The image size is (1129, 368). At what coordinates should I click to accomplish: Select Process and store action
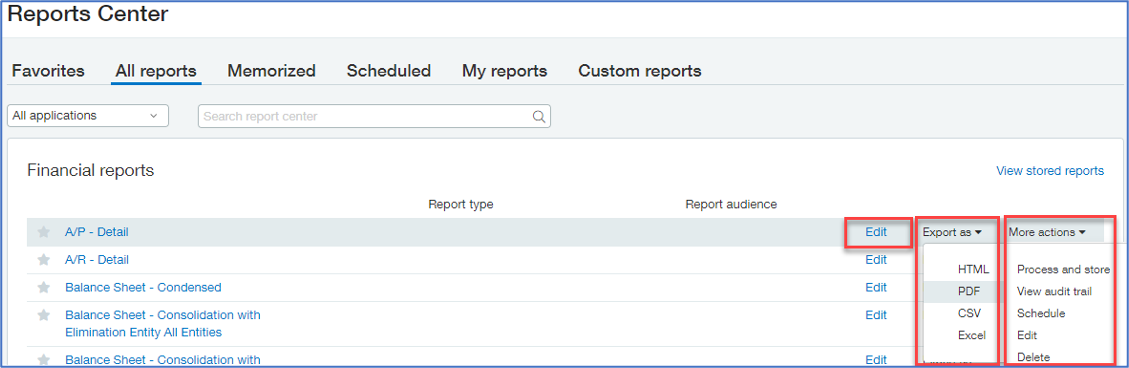point(1063,269)
